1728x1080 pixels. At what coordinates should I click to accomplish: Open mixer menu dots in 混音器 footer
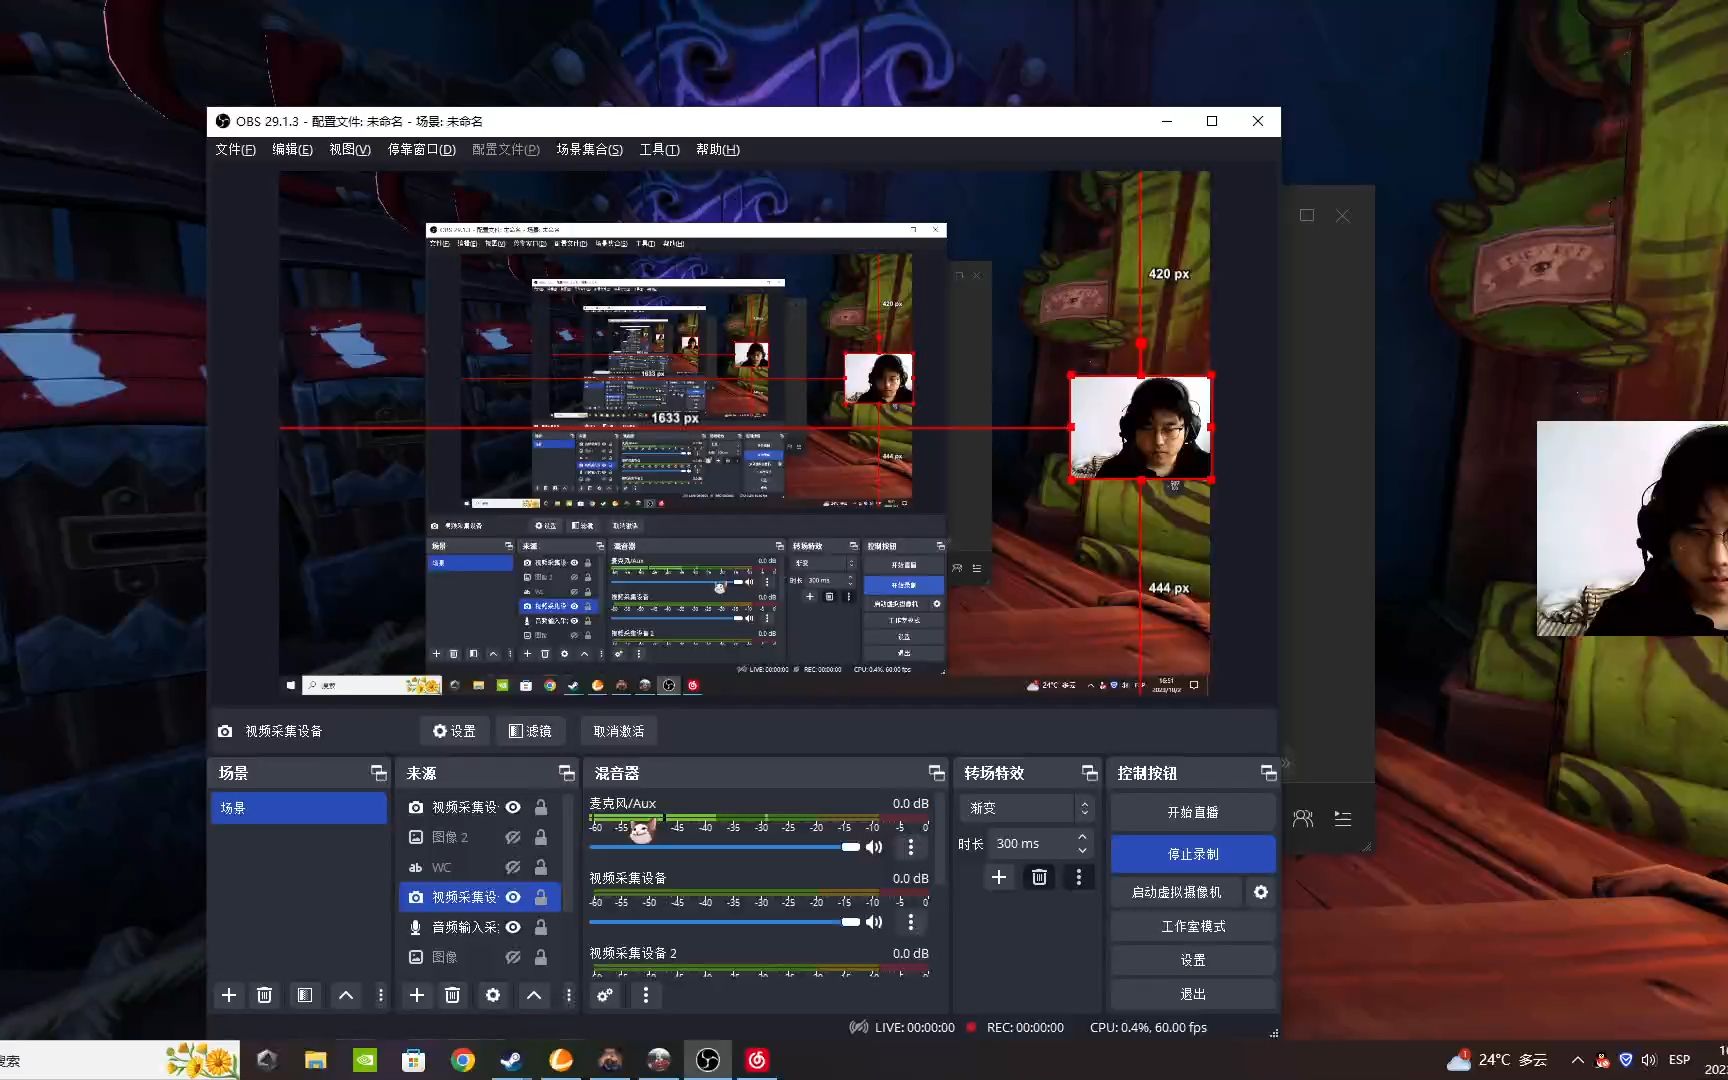tap(645, 995)
